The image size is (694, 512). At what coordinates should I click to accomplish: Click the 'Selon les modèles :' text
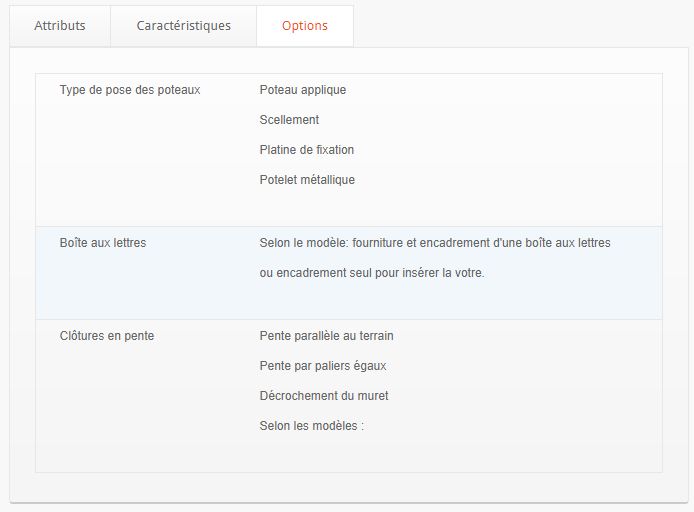311,426
